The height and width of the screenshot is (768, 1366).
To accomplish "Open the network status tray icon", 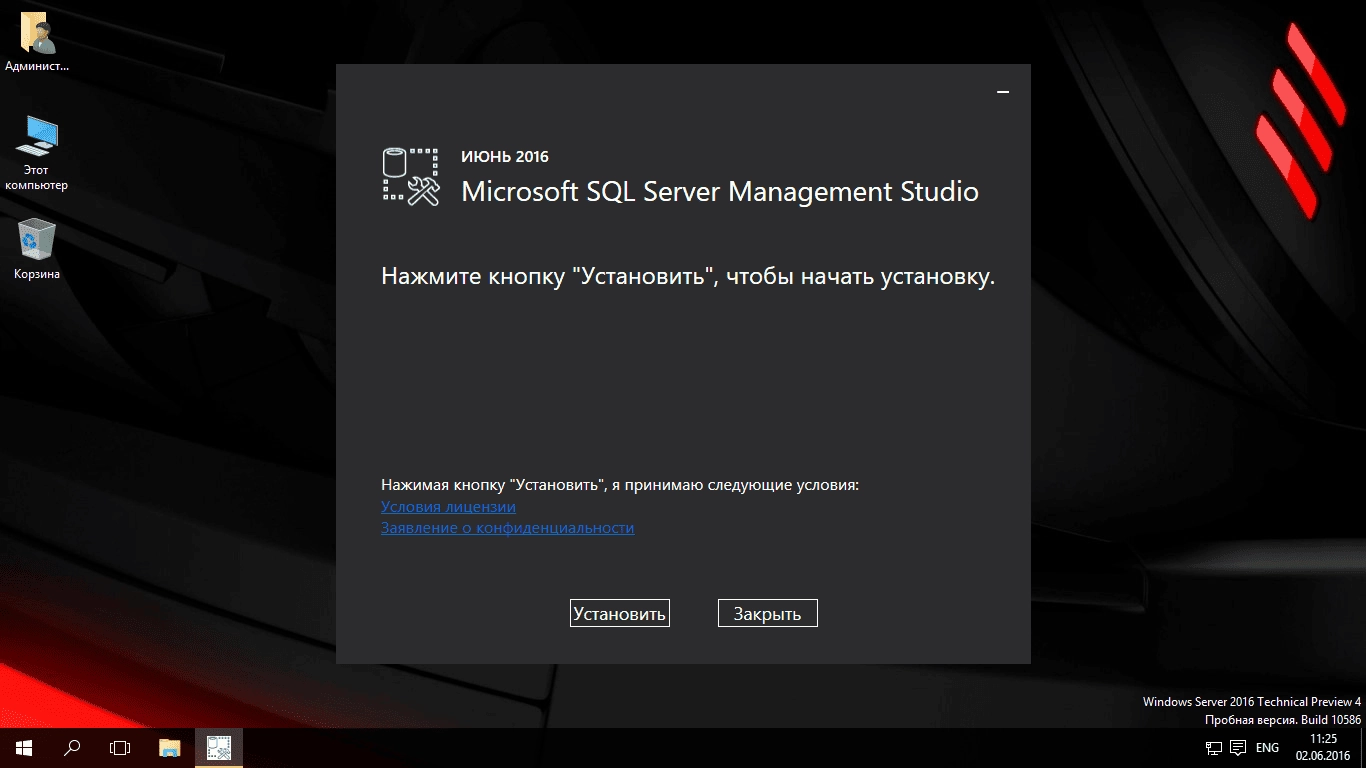I will tap(1214, 748).
